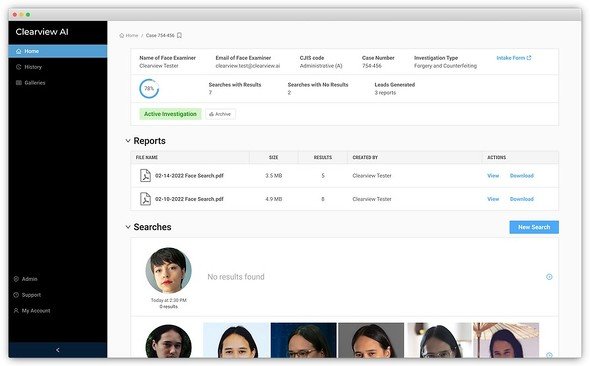590x366 pixels.
Task: Click the circular icon beside No results found
Action: pyautogui.click(x=549, y=277)
